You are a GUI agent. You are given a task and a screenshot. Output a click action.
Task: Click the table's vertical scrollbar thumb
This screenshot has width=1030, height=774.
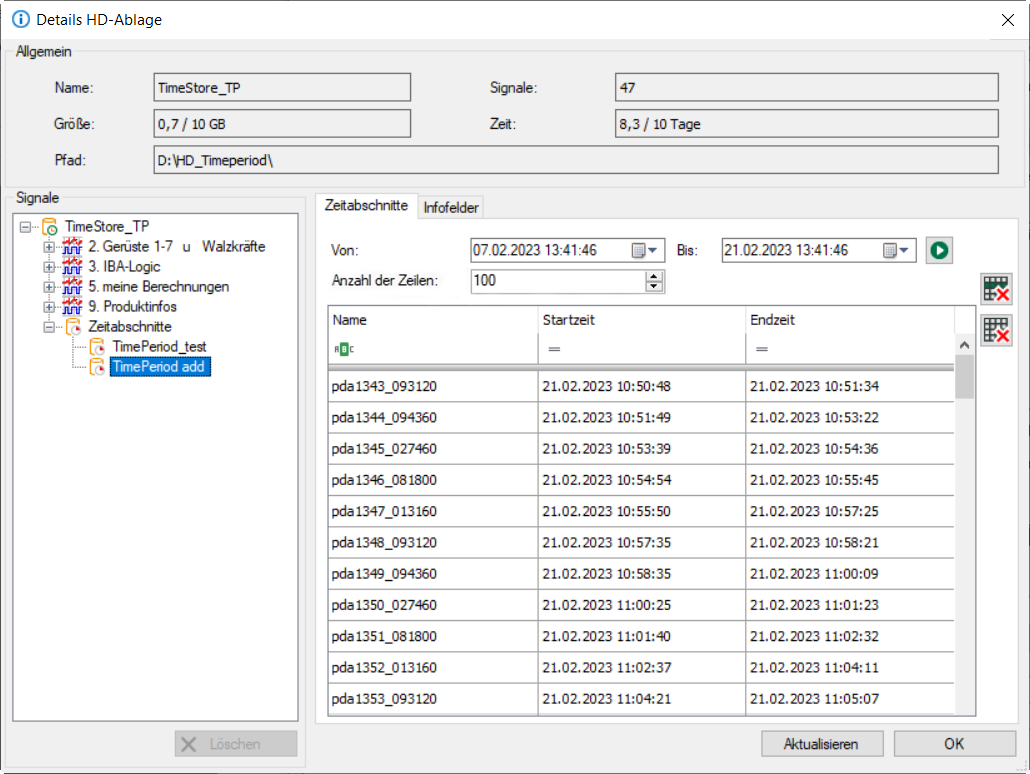[x=964, y=378]
